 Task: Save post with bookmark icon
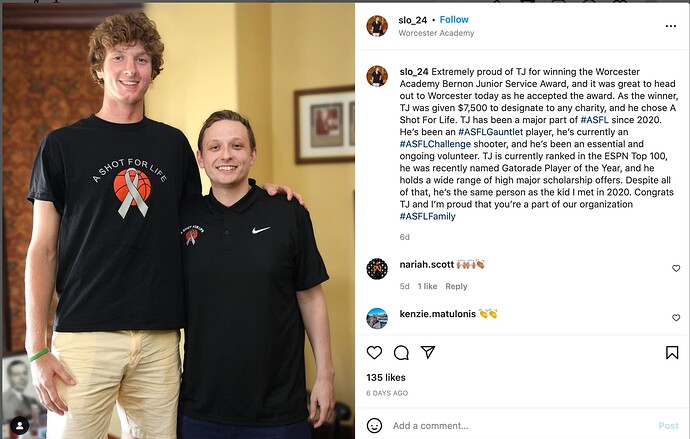click(672, 352)
